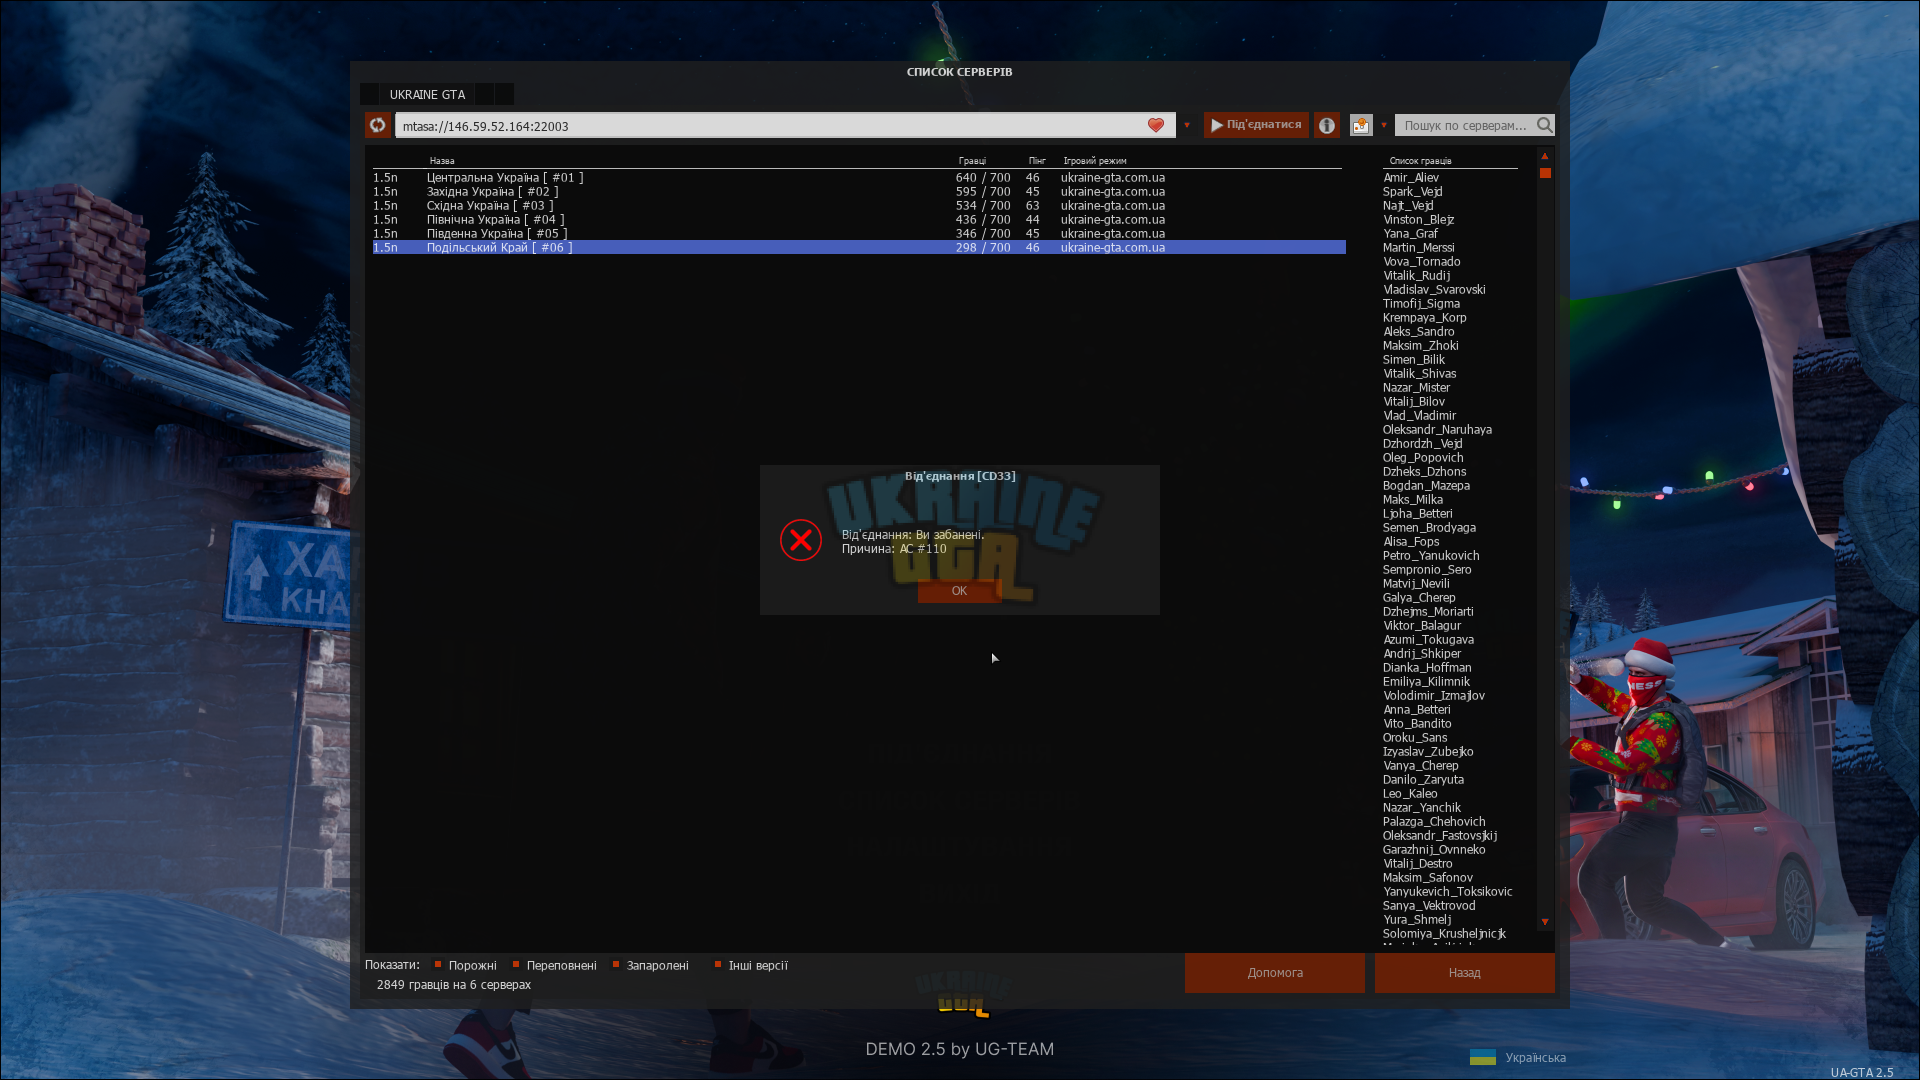Toggle the Порожні filter checkbox
Screen dimensions: 1920x1080
tap(438, 965)
